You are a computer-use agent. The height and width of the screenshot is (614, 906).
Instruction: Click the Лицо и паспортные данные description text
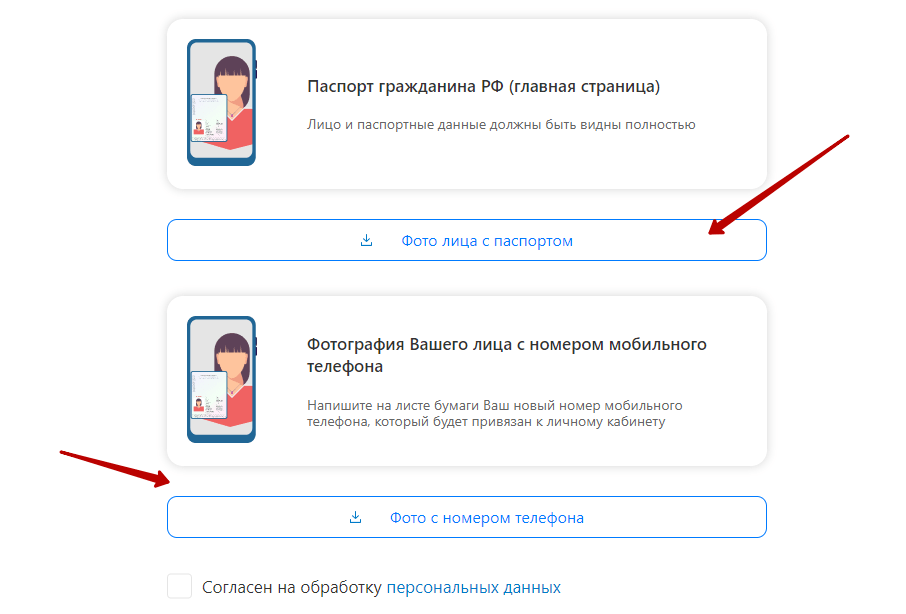pyautogui.click(x=501, y=125)
